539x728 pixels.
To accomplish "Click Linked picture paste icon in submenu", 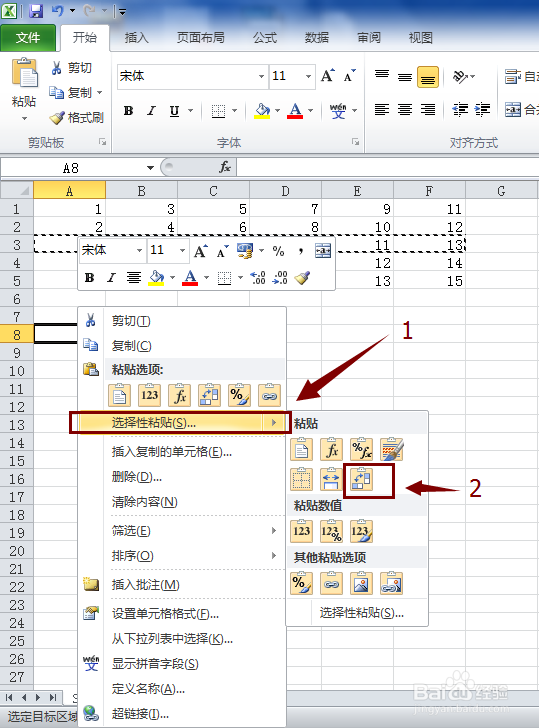I will pyautogui.click(x=391, y=583).
